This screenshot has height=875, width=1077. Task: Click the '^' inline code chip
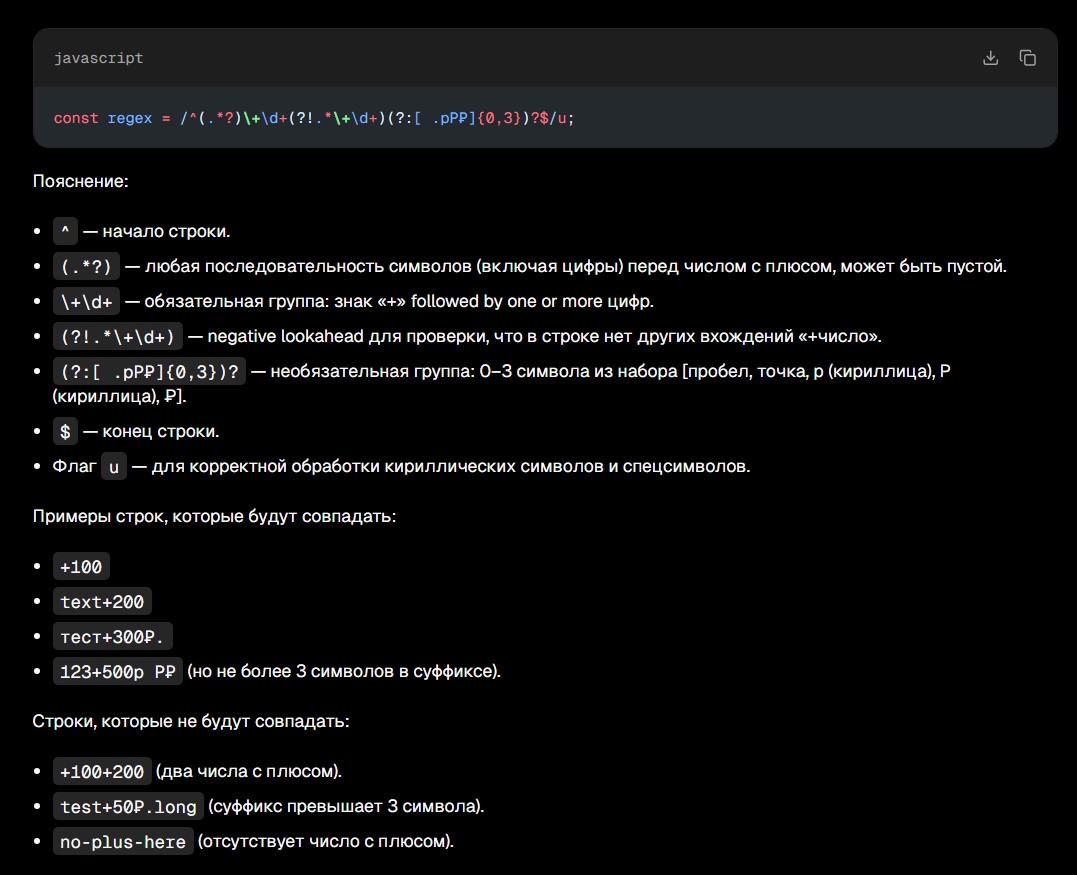coord(65,231)
